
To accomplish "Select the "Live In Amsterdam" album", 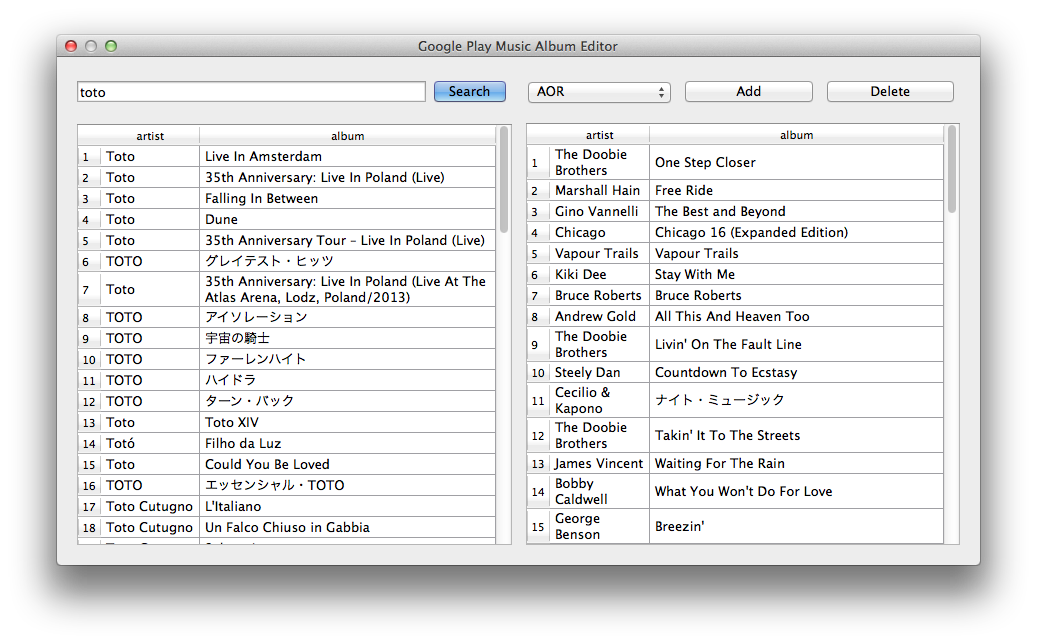I will coord(348,157).
